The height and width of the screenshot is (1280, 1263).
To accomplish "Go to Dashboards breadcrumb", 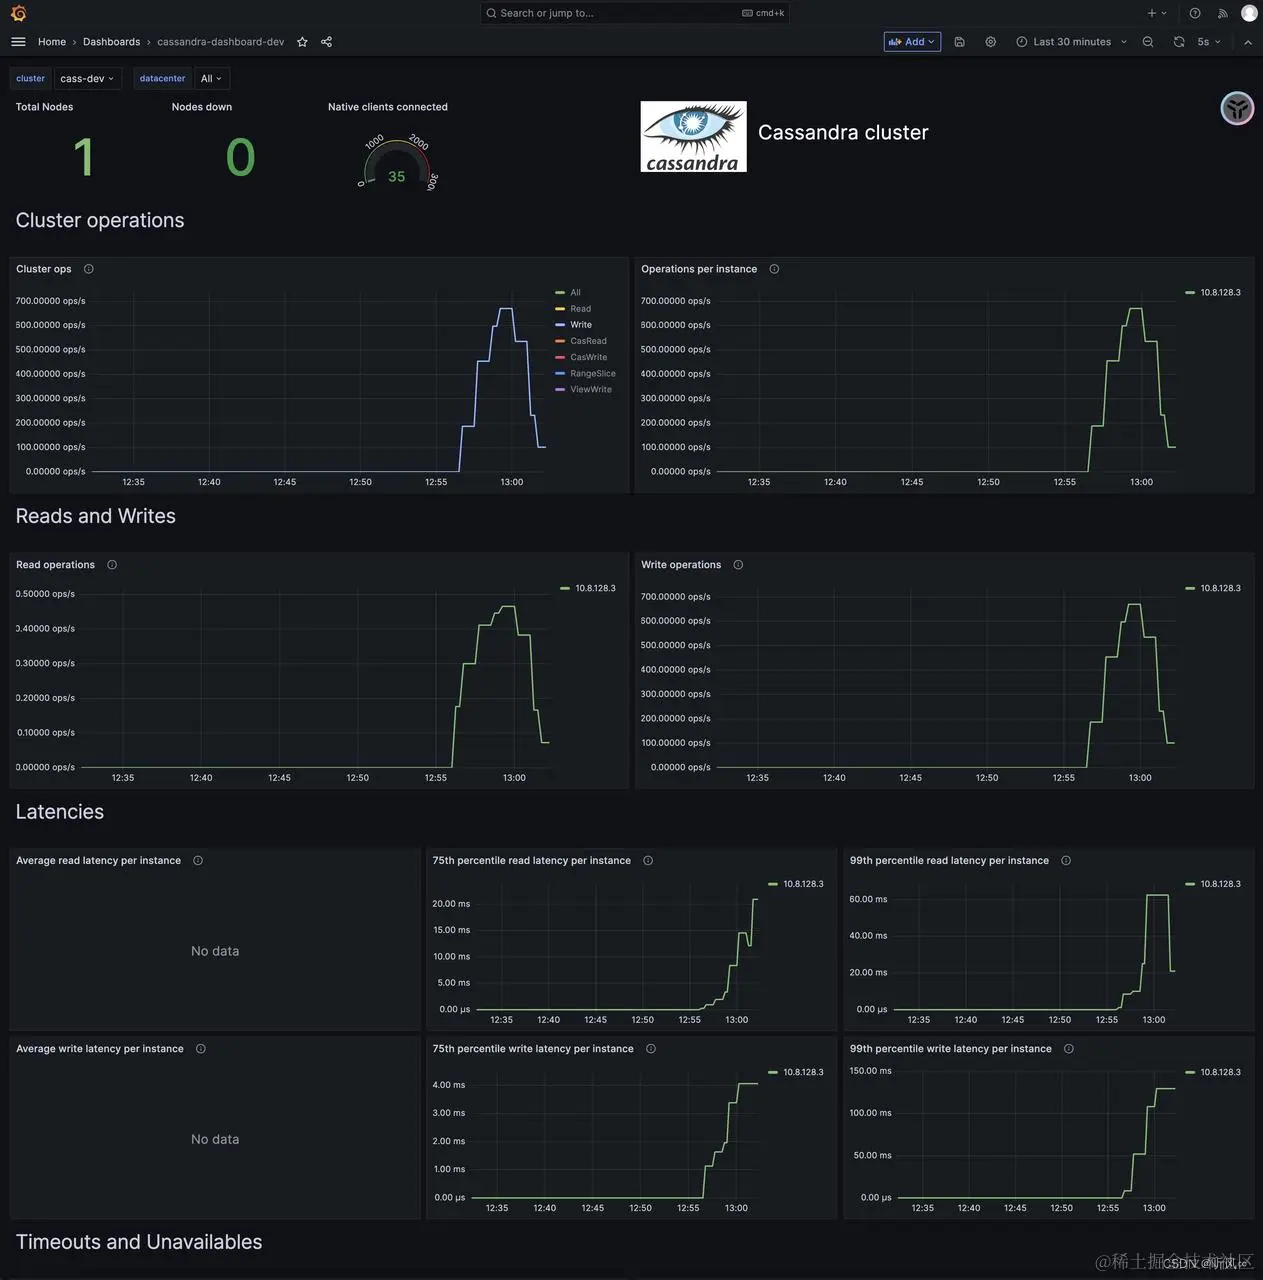I will click(x=111, y=42).
